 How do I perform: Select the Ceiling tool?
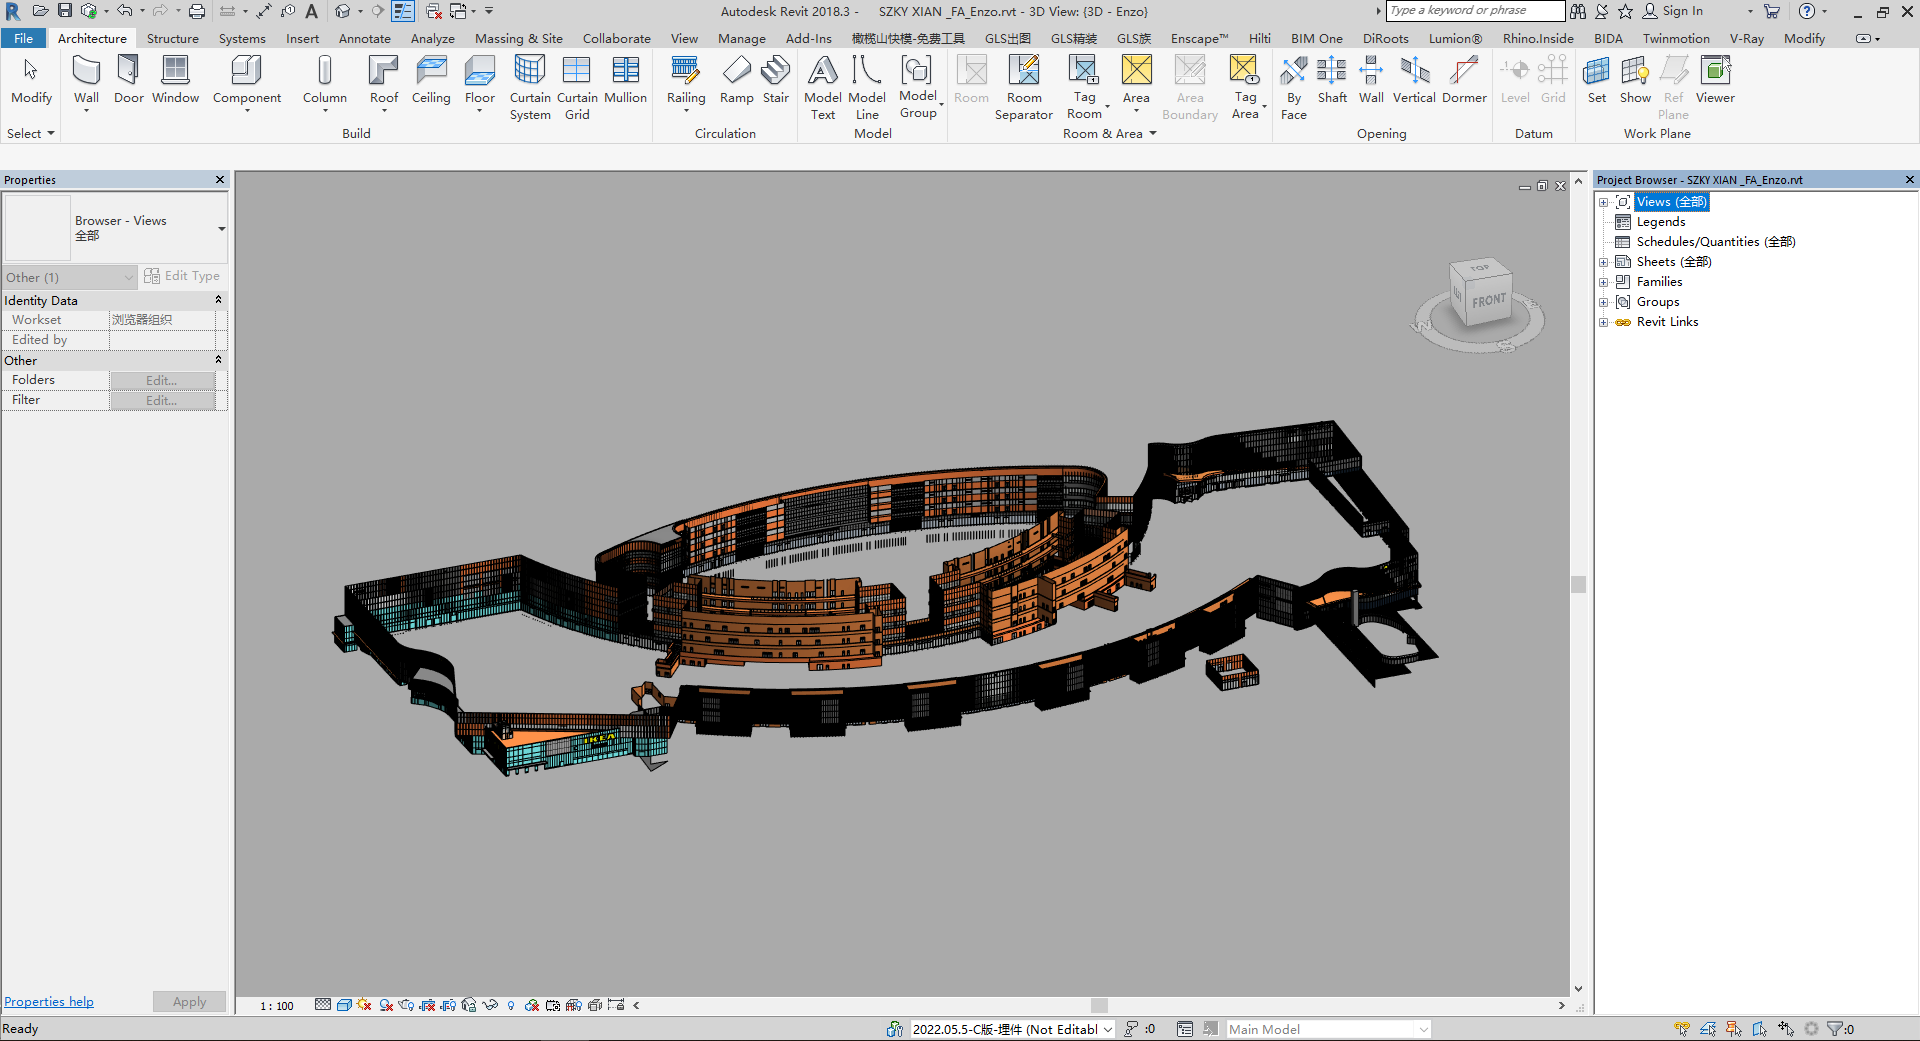click(x=431, y=80)
